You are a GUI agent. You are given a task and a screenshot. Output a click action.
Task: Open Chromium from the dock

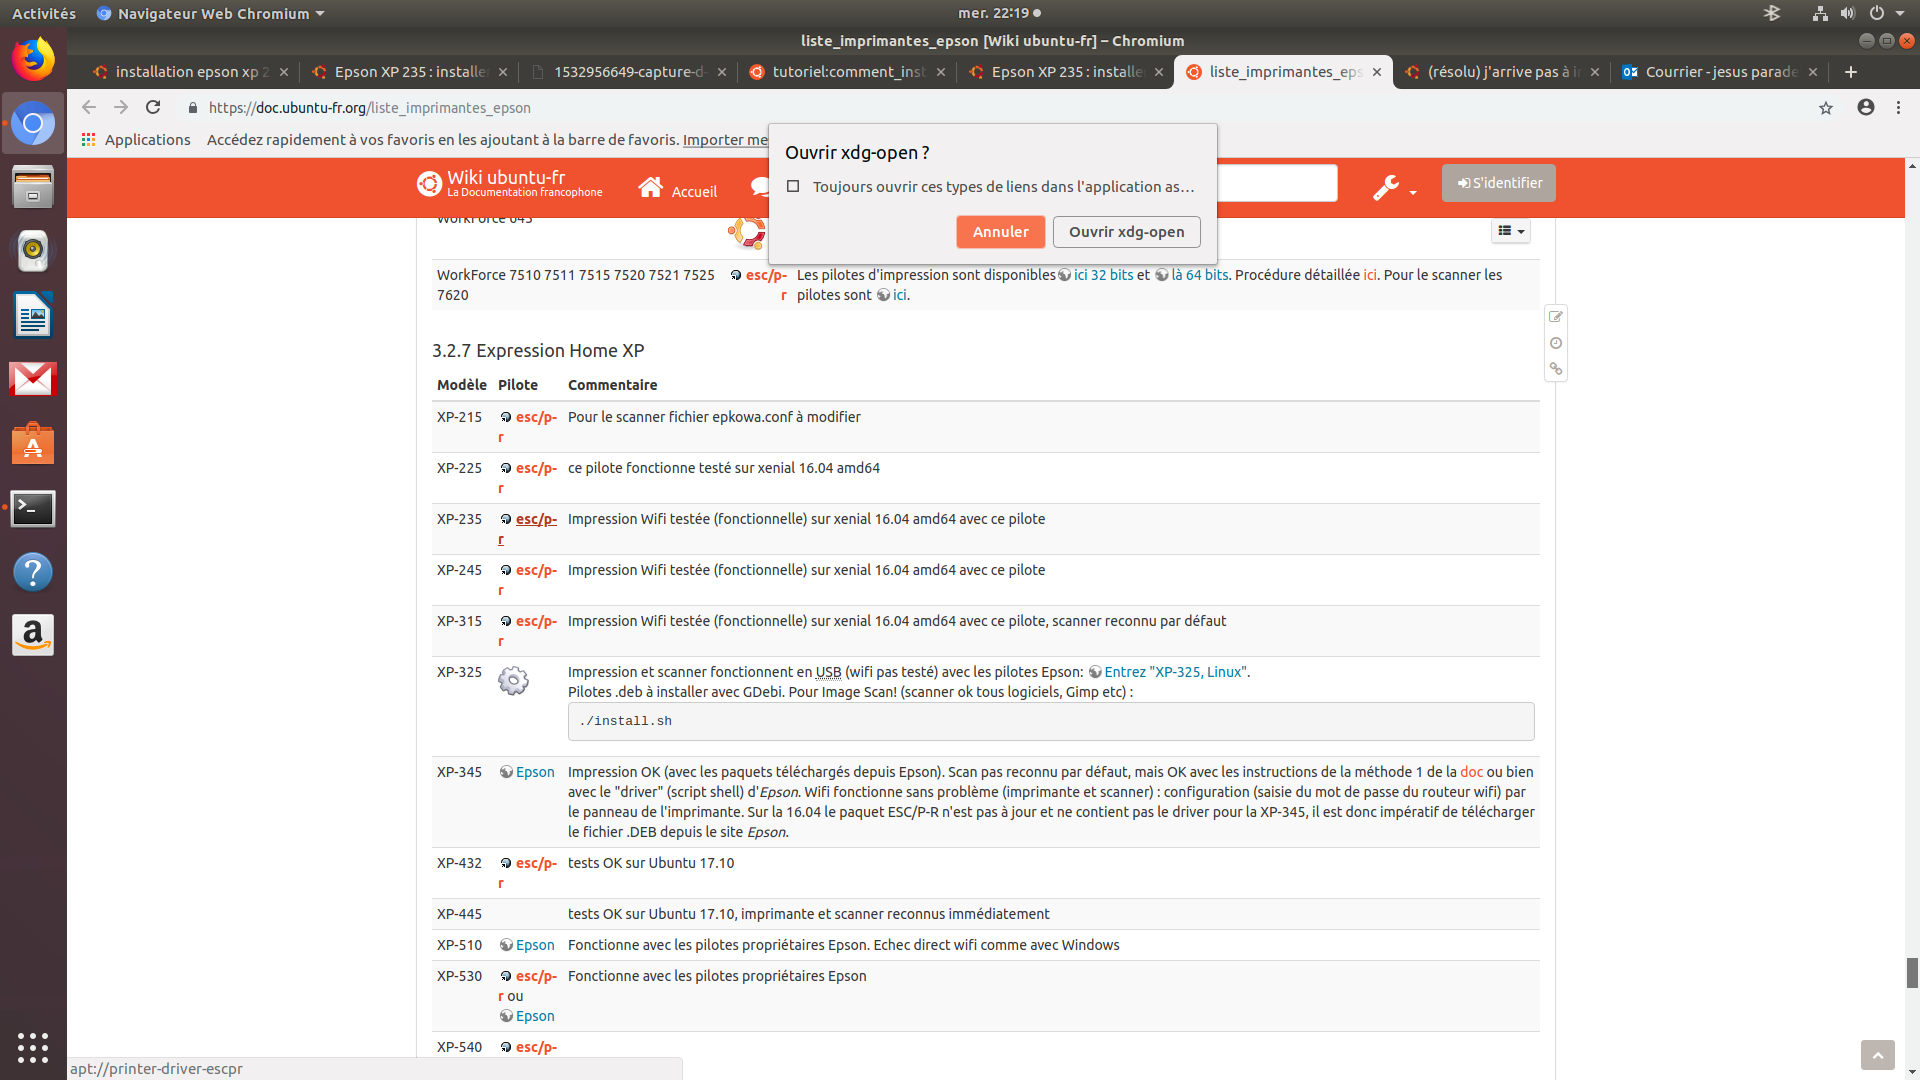coord(33,124)
